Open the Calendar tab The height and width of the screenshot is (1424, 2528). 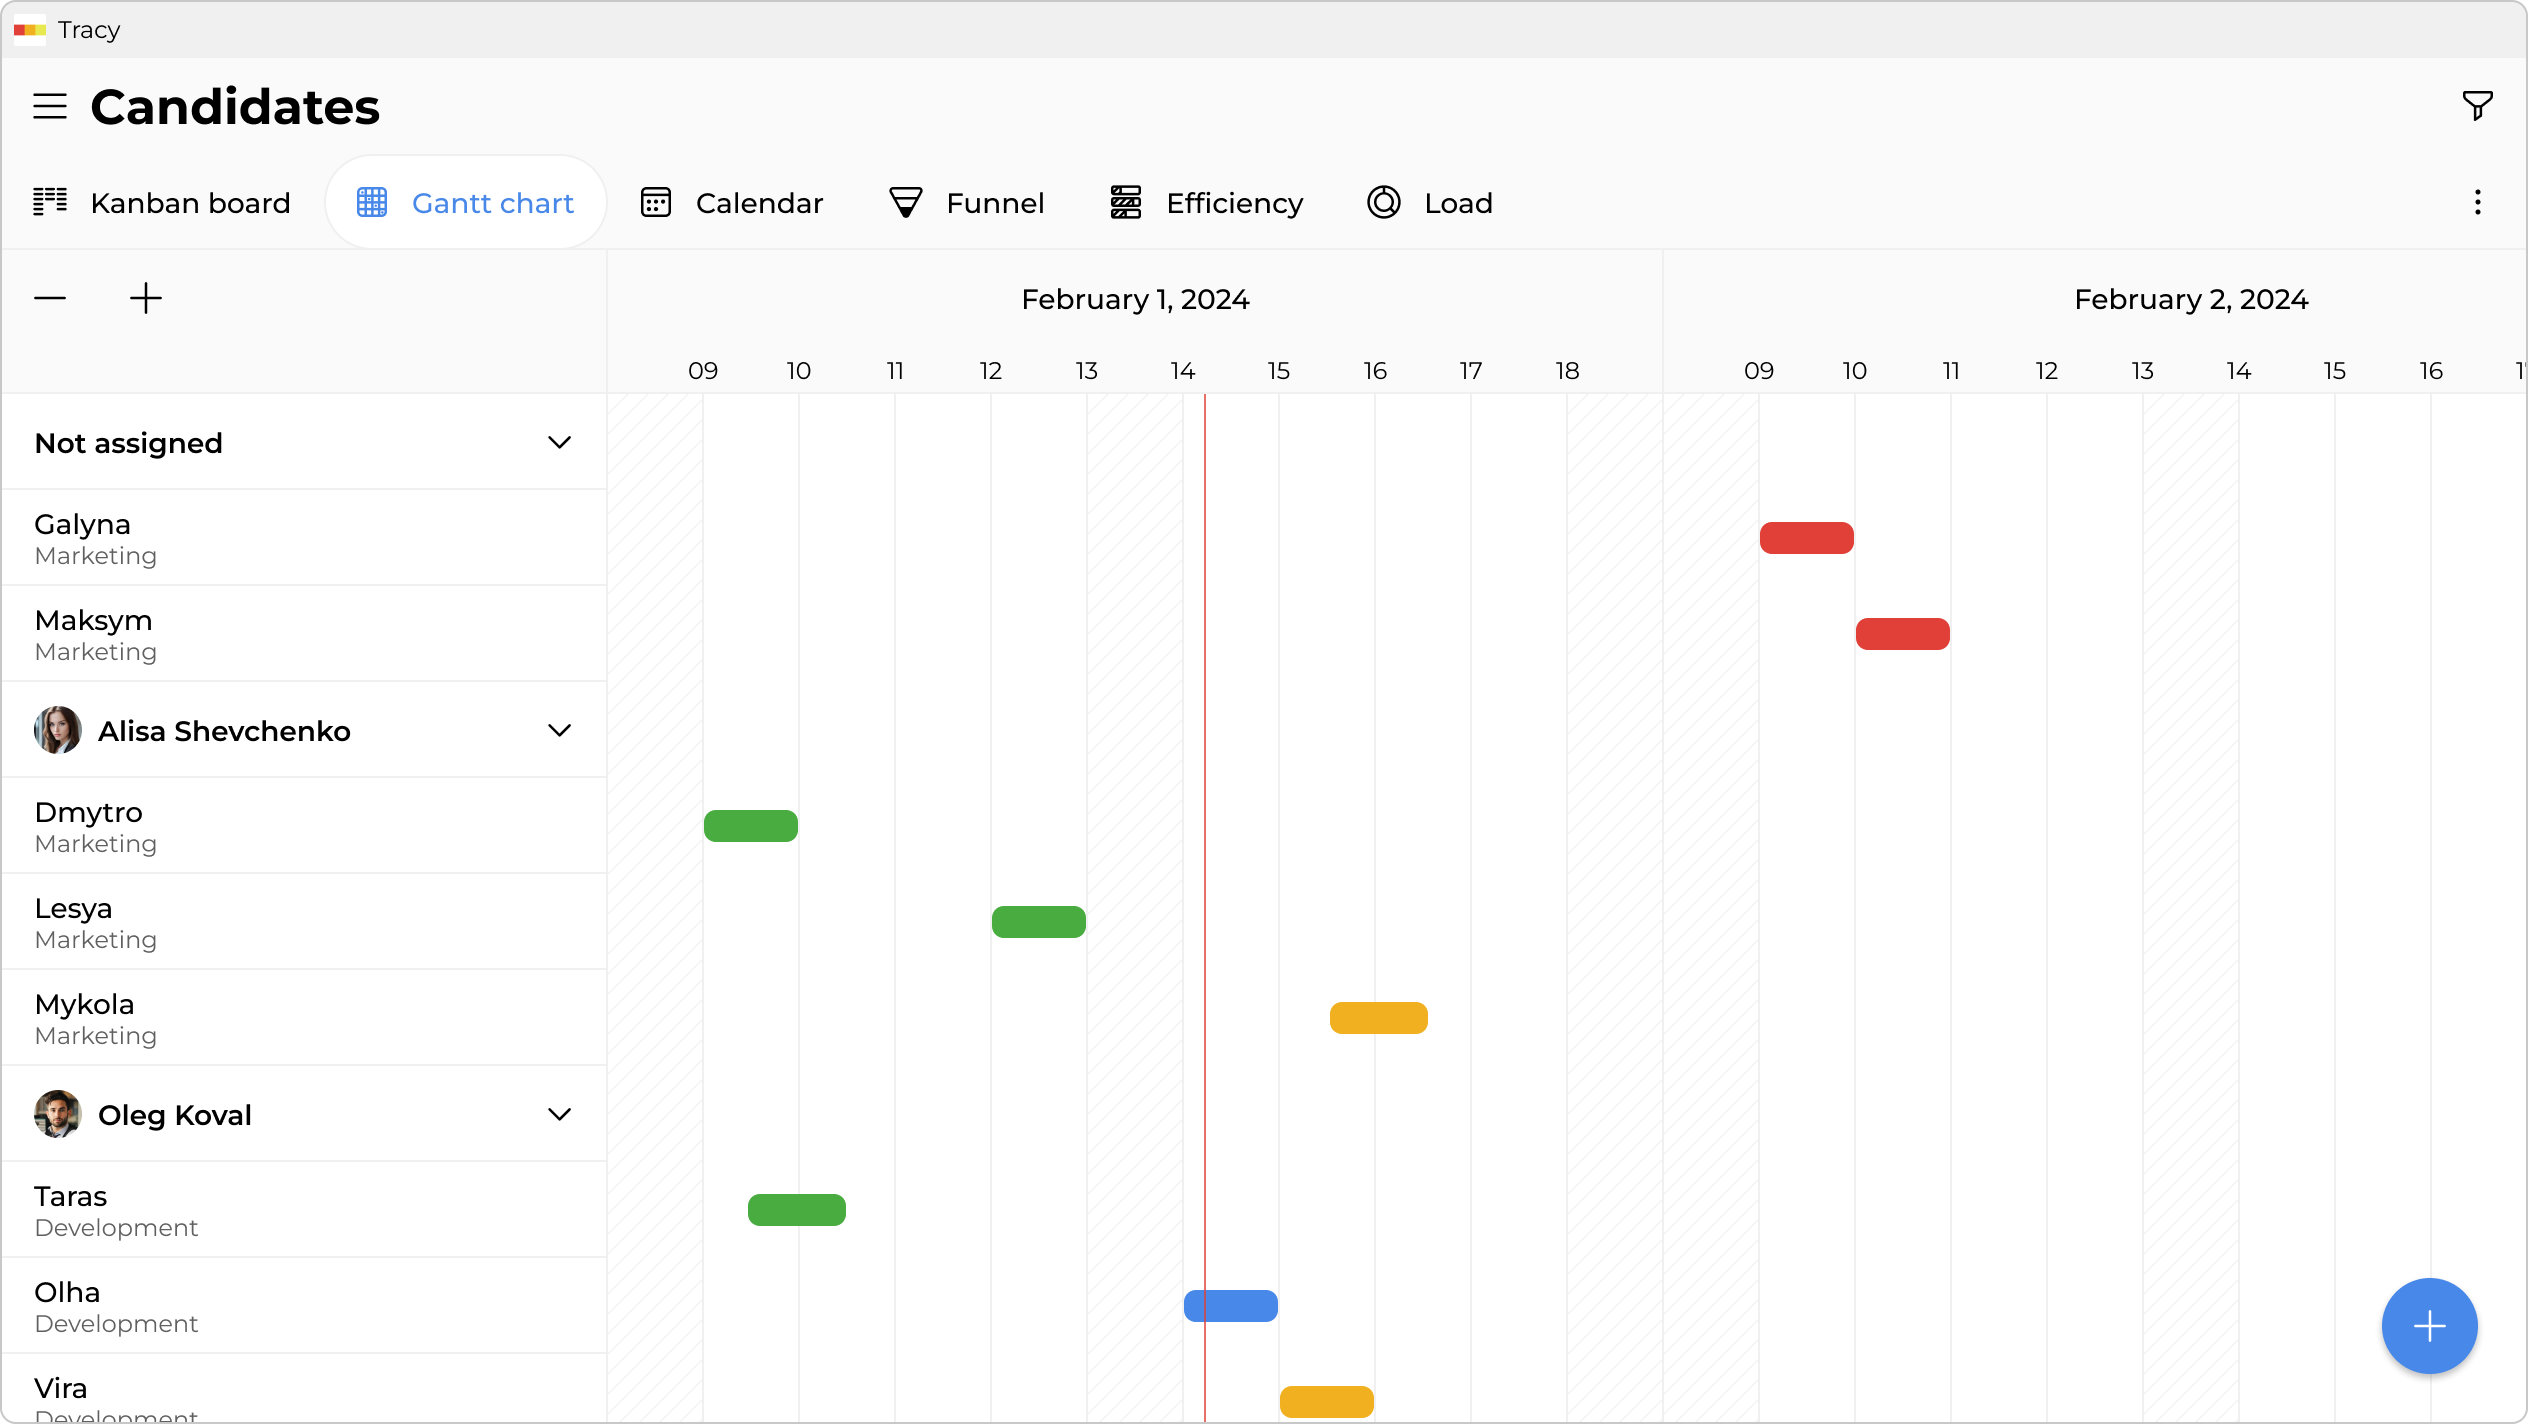(732, 203)
